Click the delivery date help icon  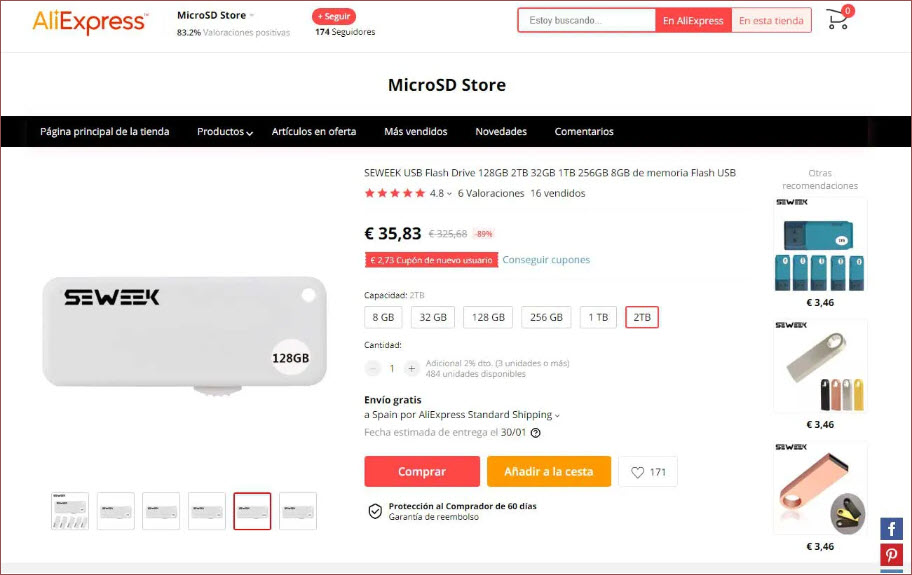point(535,433)
